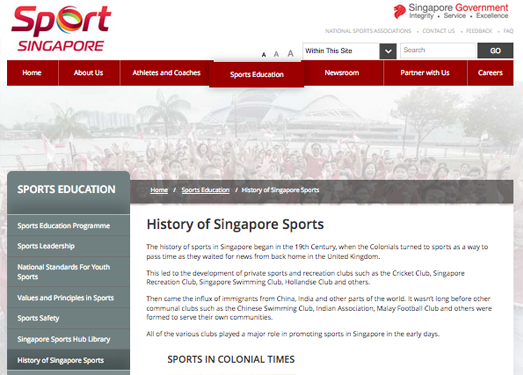Click the GO search button

[x=495, y=50]
